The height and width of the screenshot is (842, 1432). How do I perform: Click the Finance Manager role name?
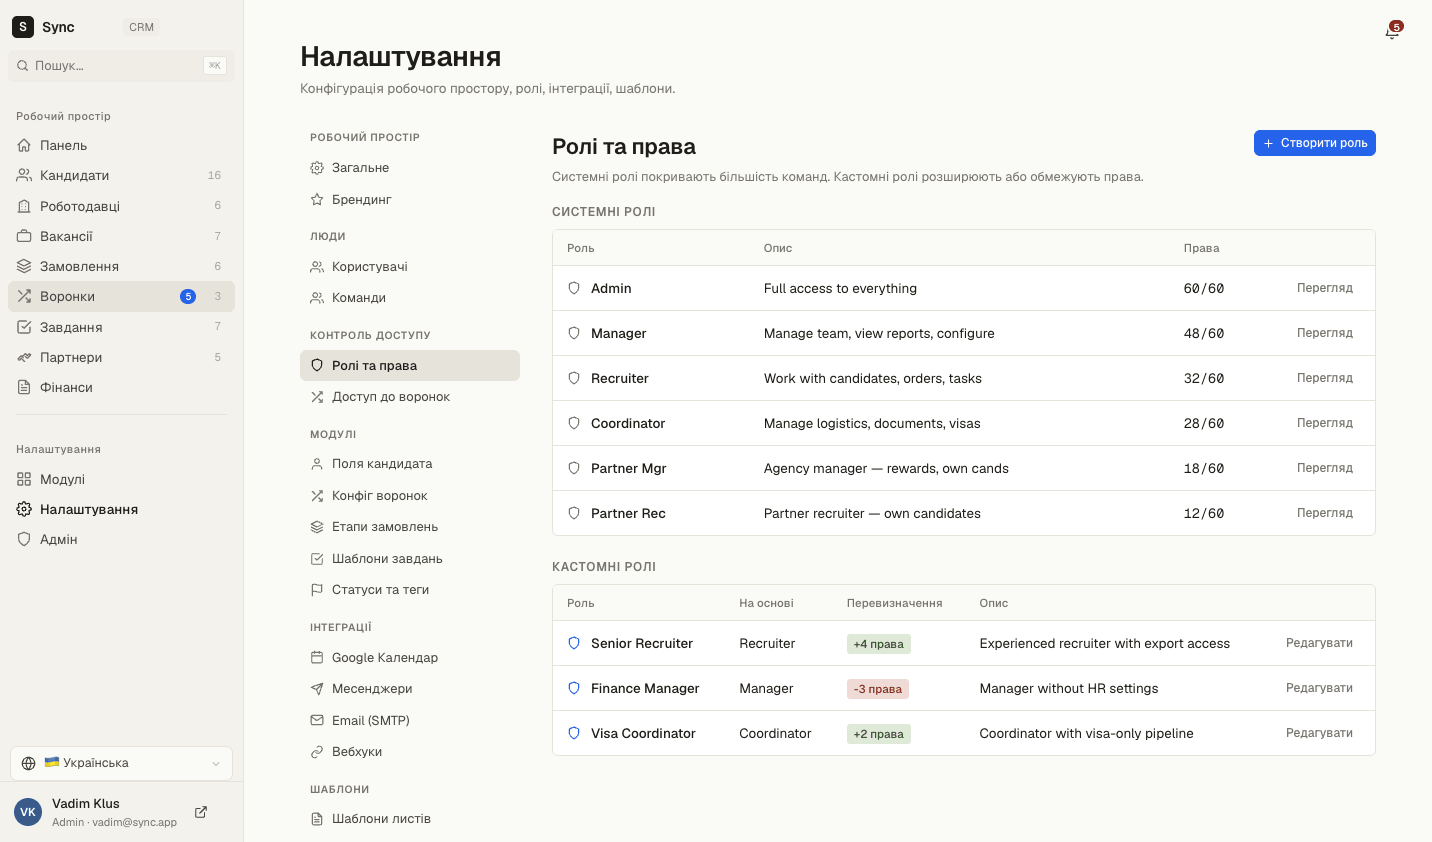645,688
